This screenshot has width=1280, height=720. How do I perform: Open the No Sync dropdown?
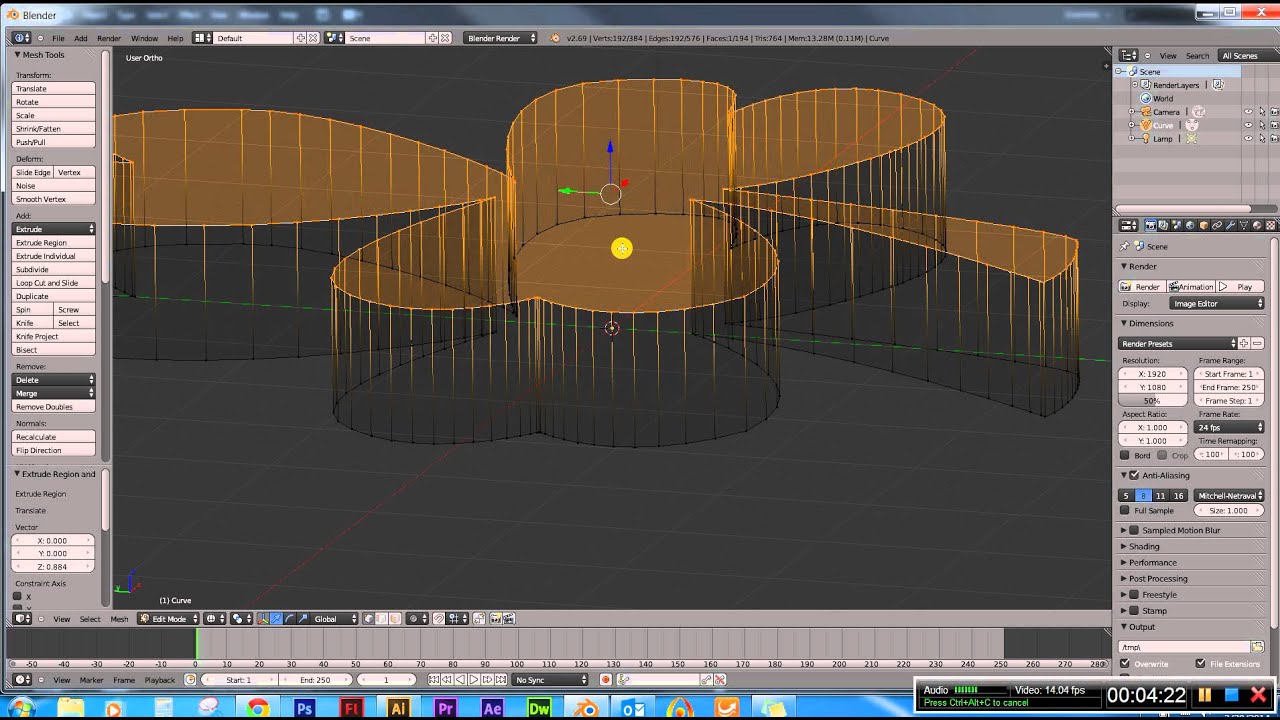(550, 680)
